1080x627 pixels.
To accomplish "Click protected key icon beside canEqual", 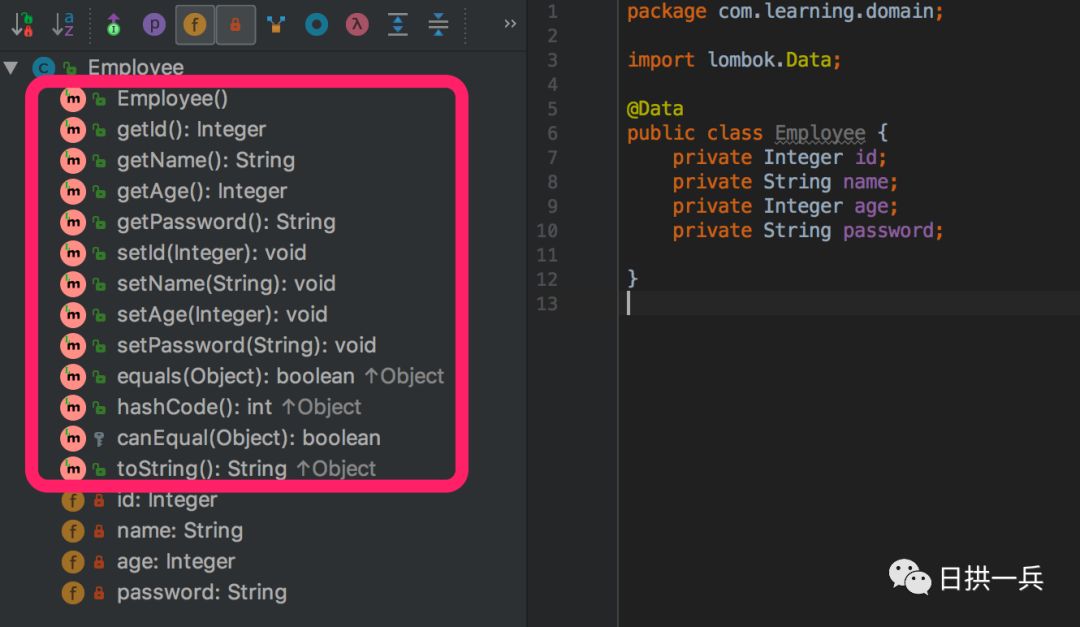I will click(x=99, y=439).
